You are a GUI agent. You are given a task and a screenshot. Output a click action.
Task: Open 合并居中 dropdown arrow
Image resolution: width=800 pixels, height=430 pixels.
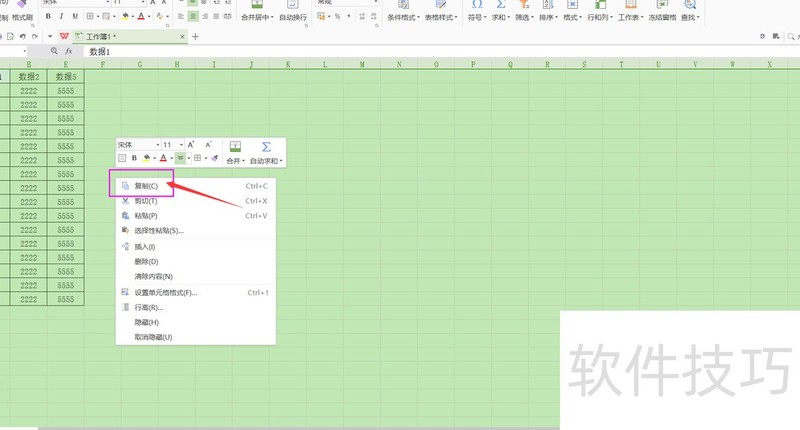tap(272, 18)
